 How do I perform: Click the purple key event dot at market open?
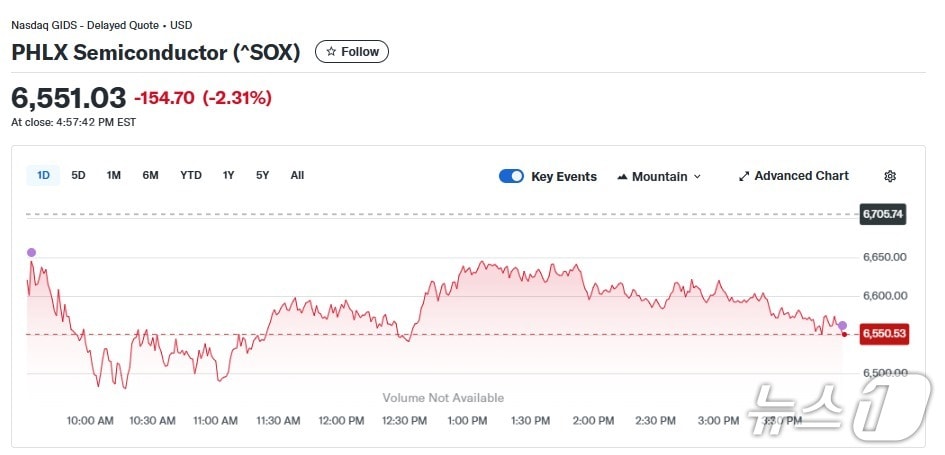pos(31,252)
